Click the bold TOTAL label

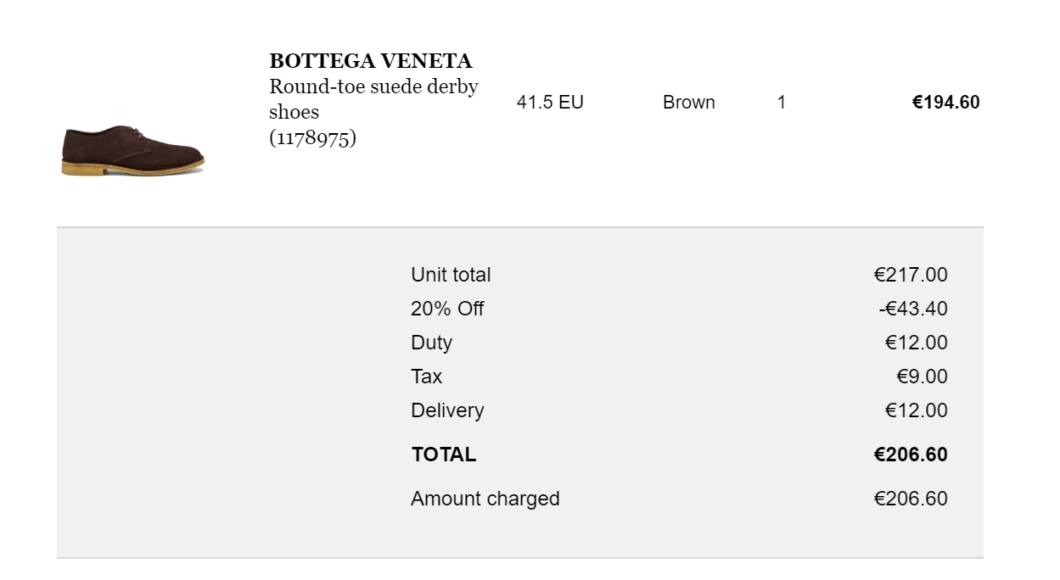click(x=443, y=454)
